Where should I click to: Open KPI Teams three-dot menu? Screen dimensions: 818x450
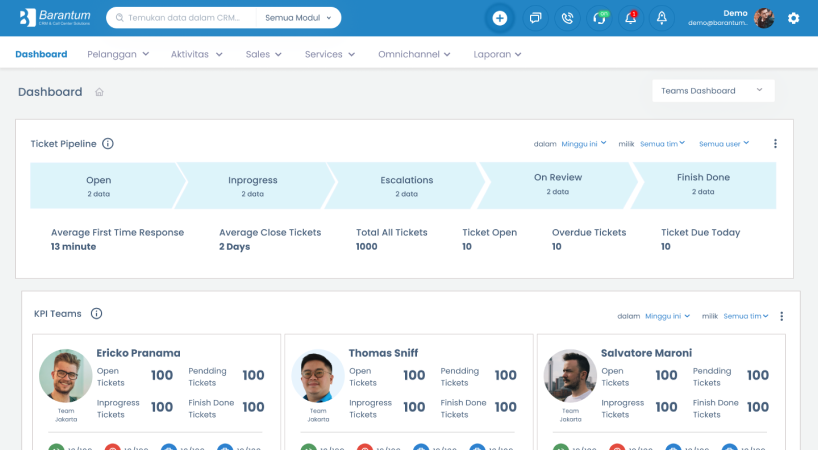click(x=781, y=316)
